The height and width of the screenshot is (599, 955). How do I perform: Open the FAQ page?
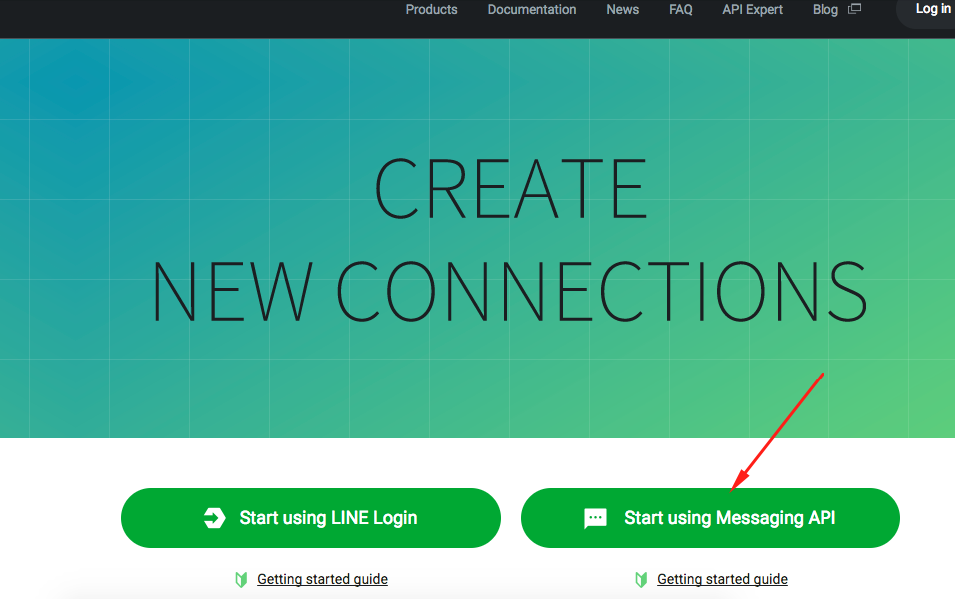coord(680,10)
